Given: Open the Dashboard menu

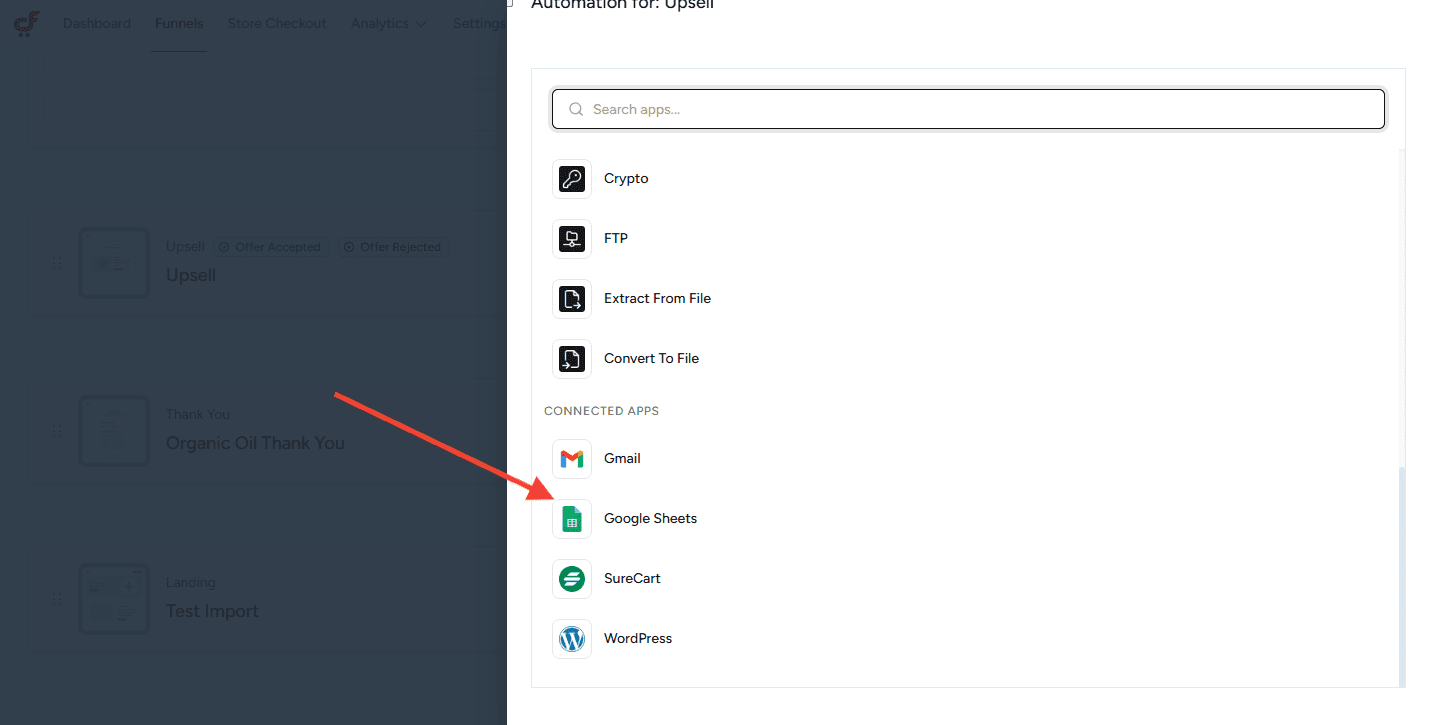Looking at the screenshot, I should tap(97, 23).
